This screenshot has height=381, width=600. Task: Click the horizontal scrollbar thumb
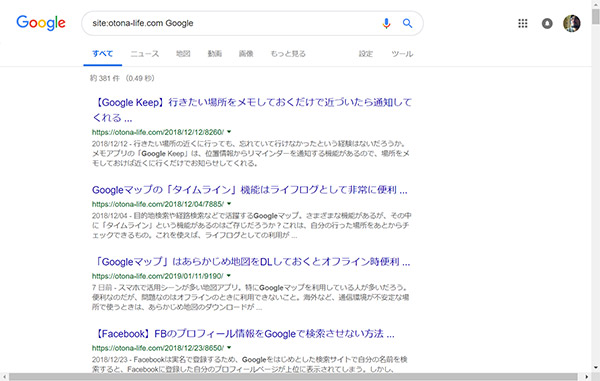coord(293,377)
